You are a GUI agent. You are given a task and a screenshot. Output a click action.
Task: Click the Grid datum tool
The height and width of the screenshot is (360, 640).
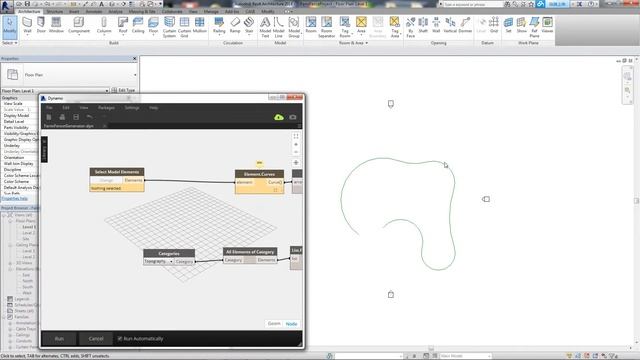(494, 25)
